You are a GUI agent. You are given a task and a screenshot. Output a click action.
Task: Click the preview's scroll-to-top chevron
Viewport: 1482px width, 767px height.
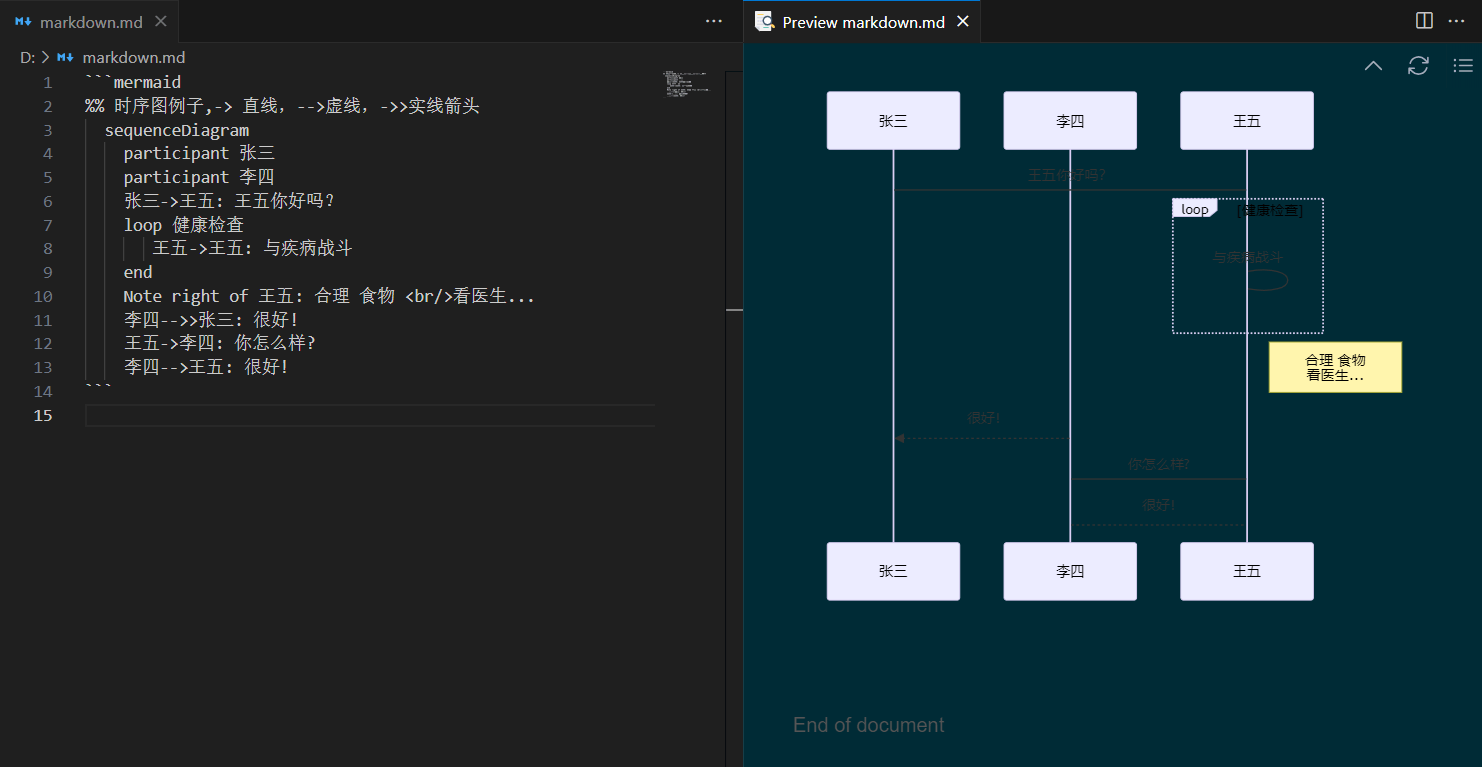1373,66
